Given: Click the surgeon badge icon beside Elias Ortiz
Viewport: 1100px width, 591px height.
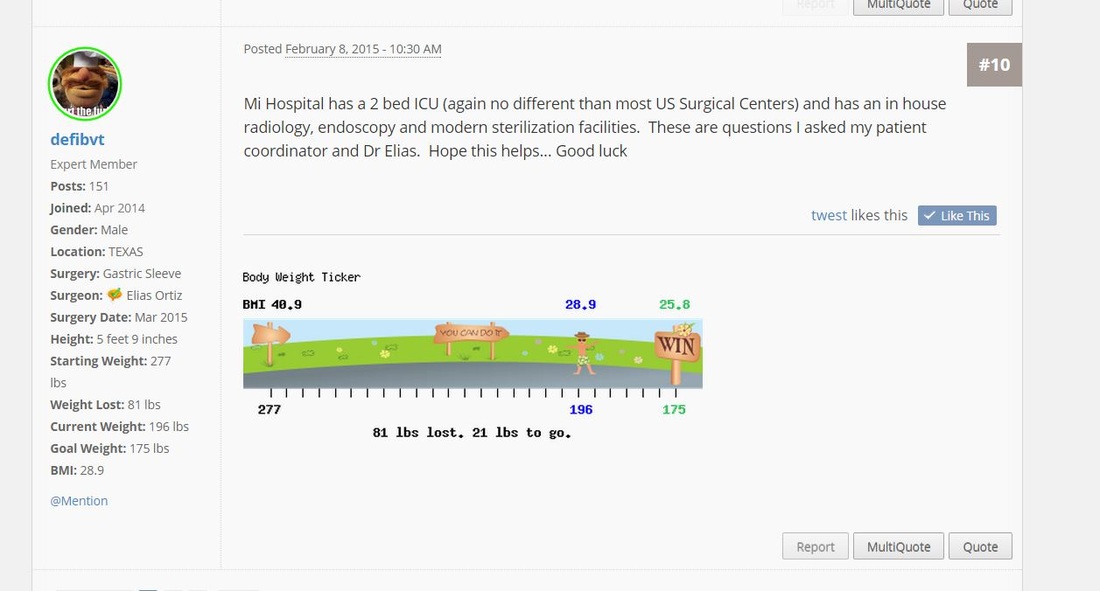Looking at the screenshot, I should click(x=114, y=295).
